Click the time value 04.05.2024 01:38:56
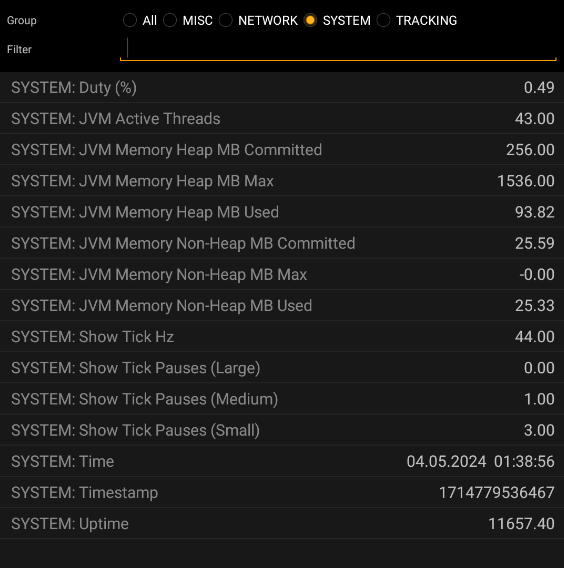Image resolution: width=564 pixels, height=568 pixels. click(480, 461)
